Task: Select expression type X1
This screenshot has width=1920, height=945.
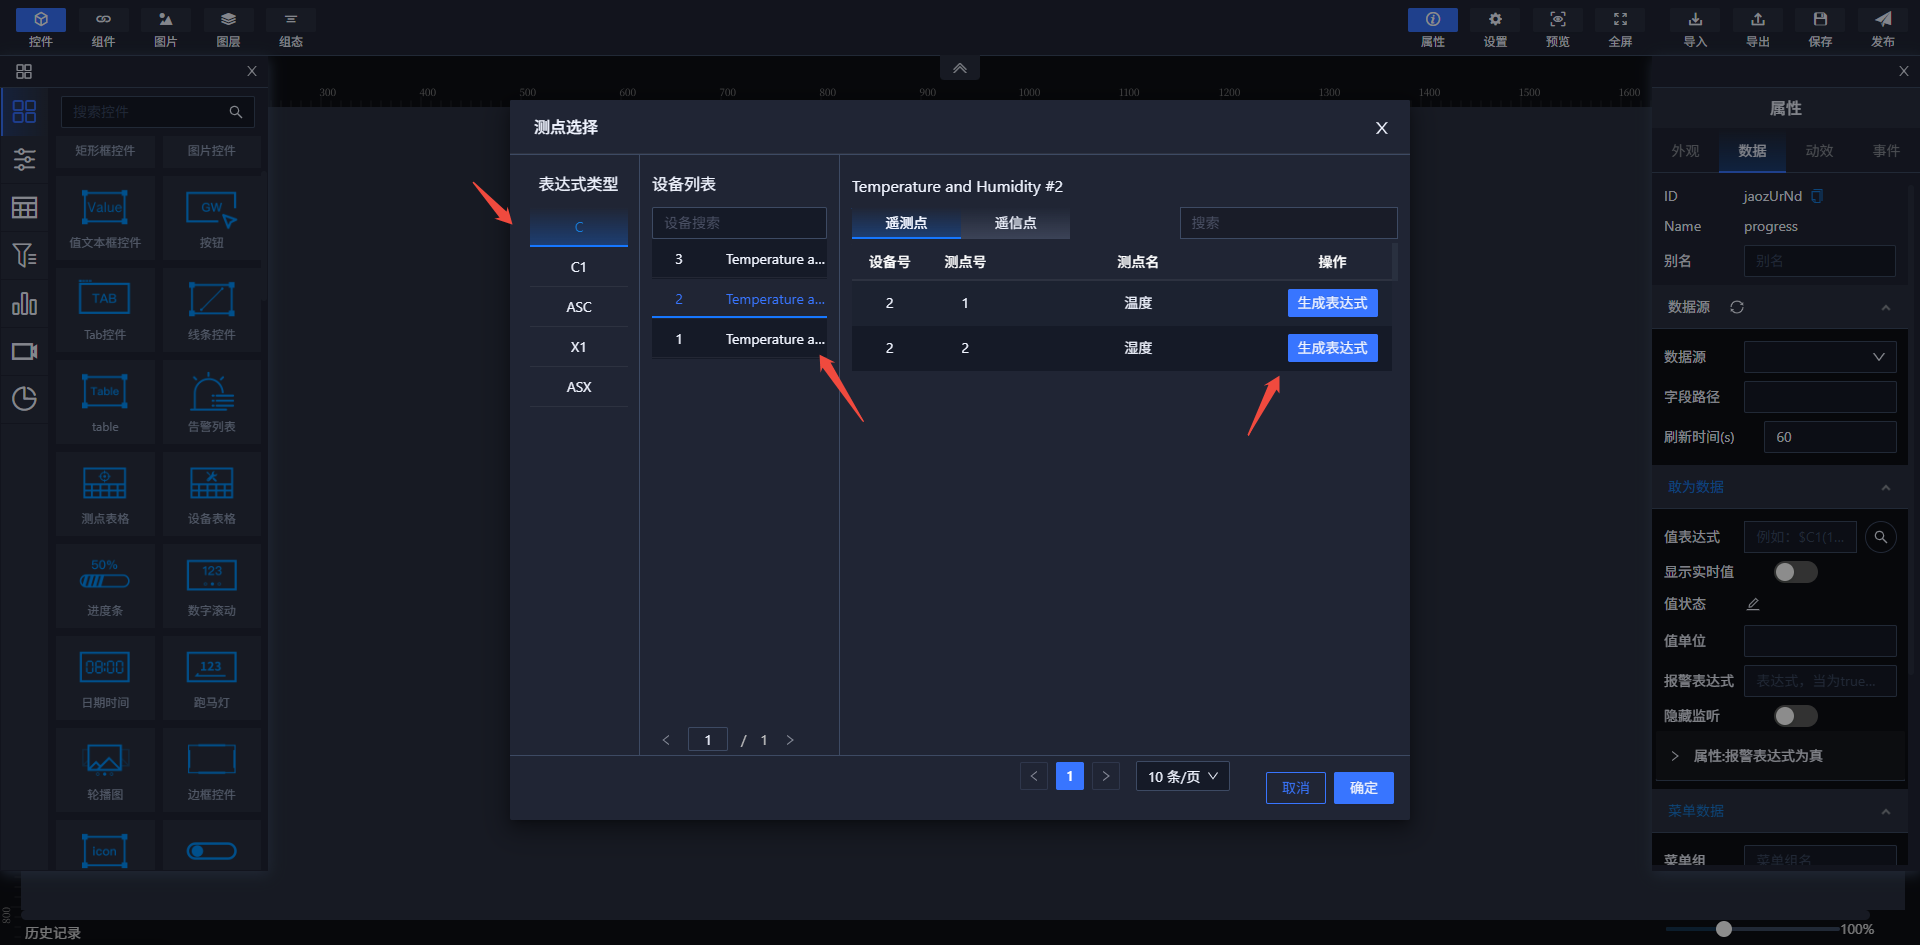Action: pyautogui.click(x=579, y=347)
